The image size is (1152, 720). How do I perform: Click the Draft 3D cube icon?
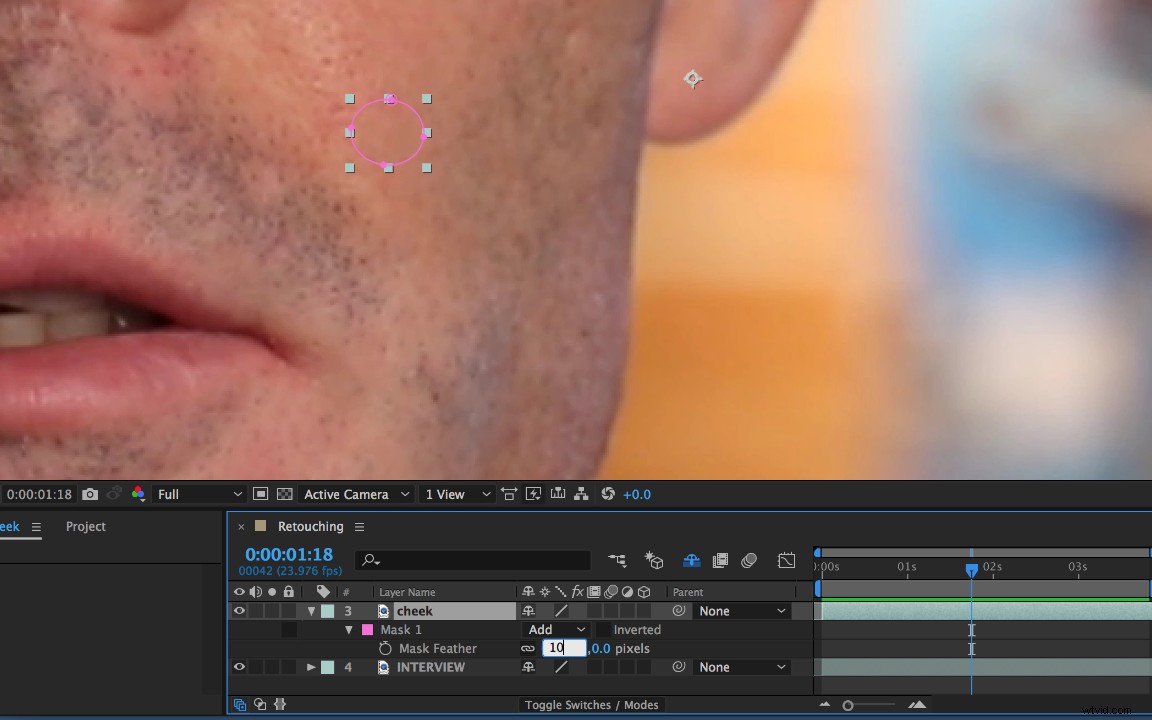(x=654, y=561)
